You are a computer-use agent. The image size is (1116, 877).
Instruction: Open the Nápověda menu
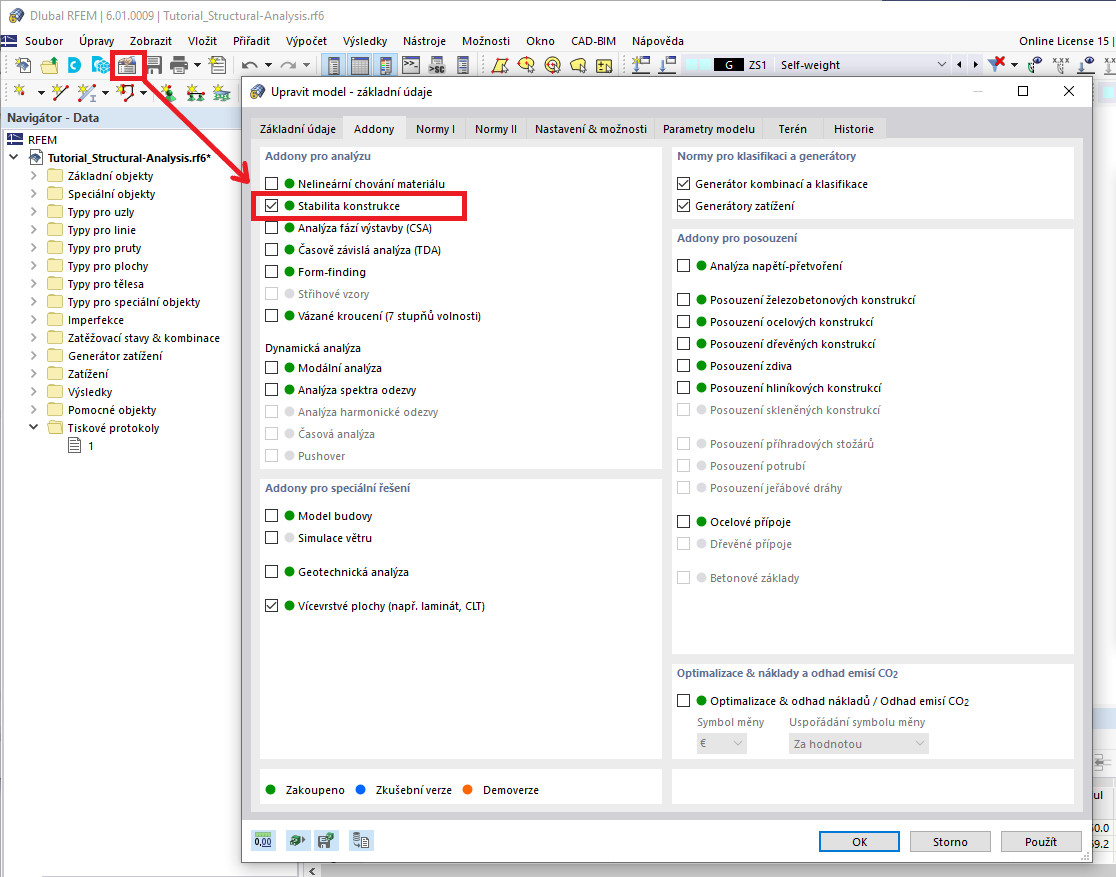click(658, 41)
